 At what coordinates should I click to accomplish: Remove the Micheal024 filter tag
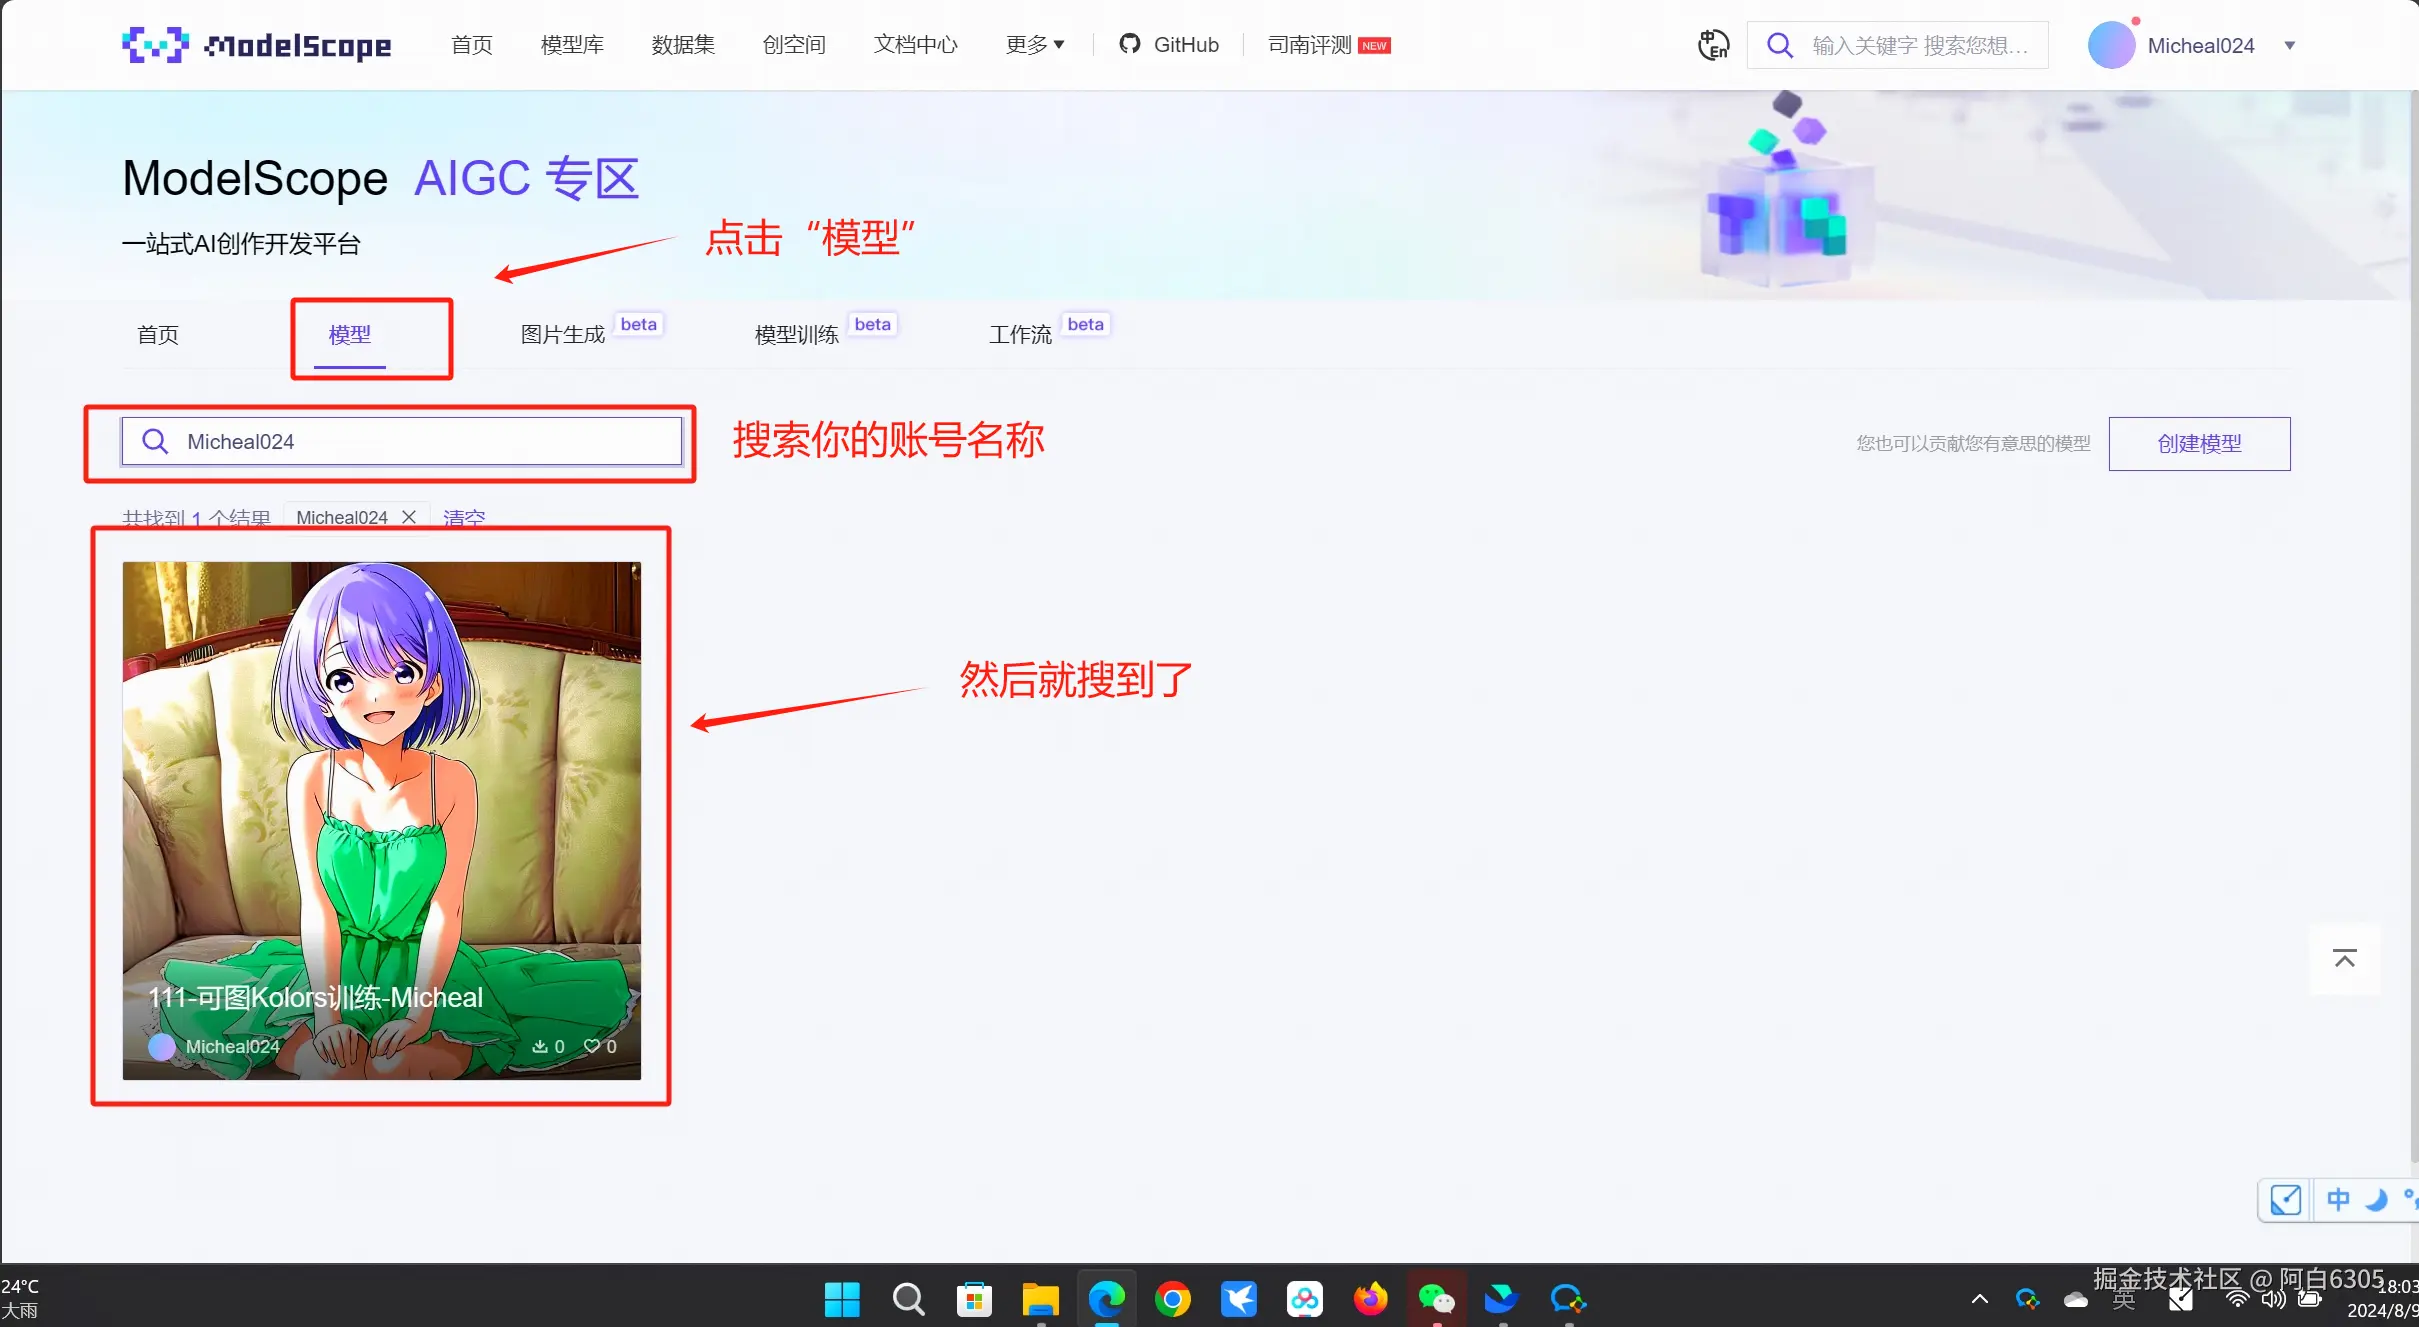pos(409,517)
